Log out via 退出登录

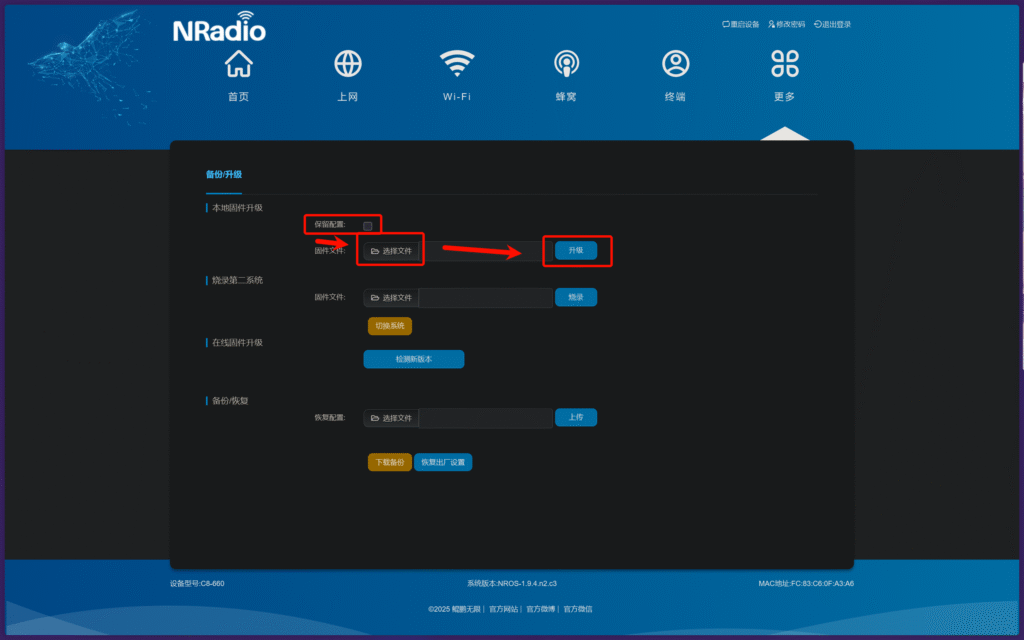[x=832, y=24]
